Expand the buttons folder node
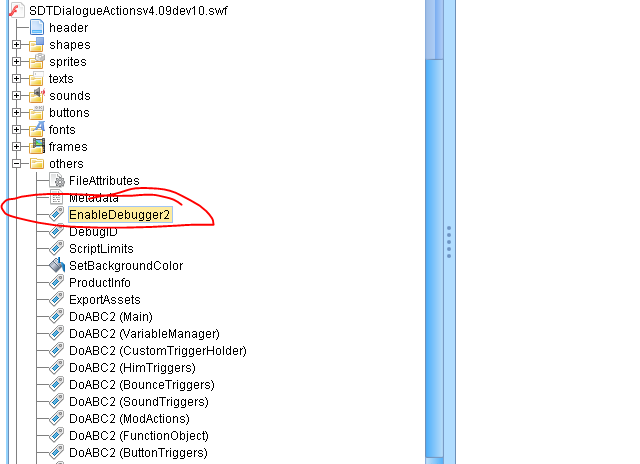Screen dimensions: 640x464 [x=17, y=113]
